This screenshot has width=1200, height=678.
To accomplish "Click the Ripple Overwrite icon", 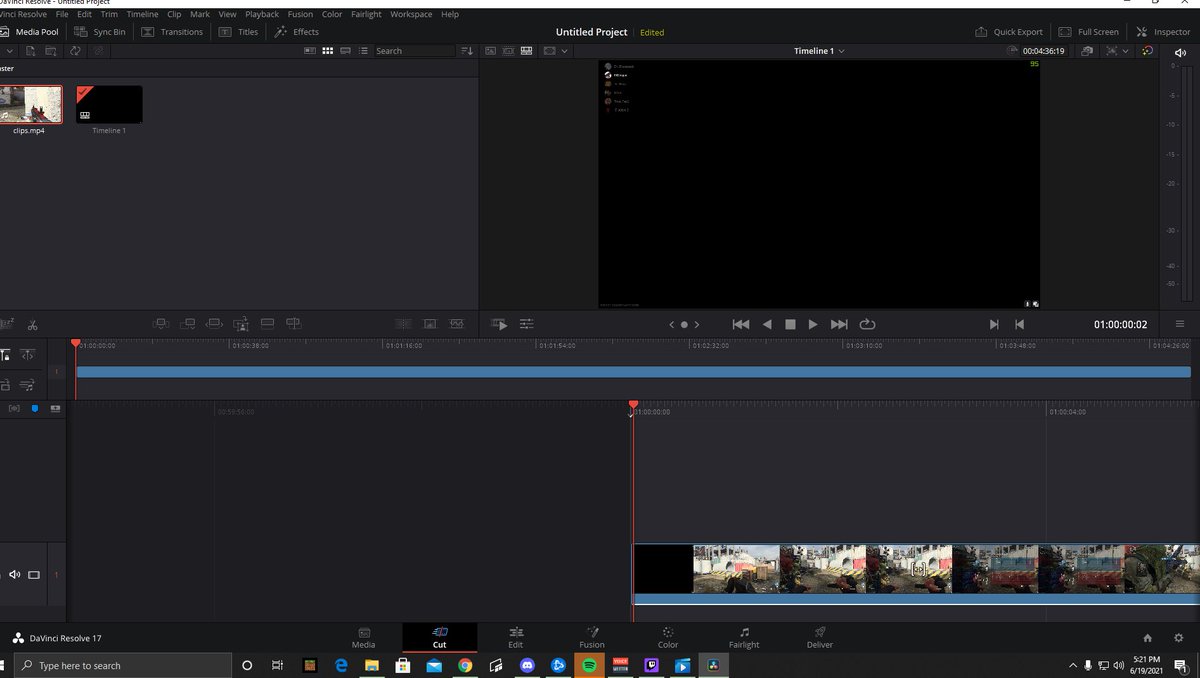I will pyautogui.click(x=214, y=324).
